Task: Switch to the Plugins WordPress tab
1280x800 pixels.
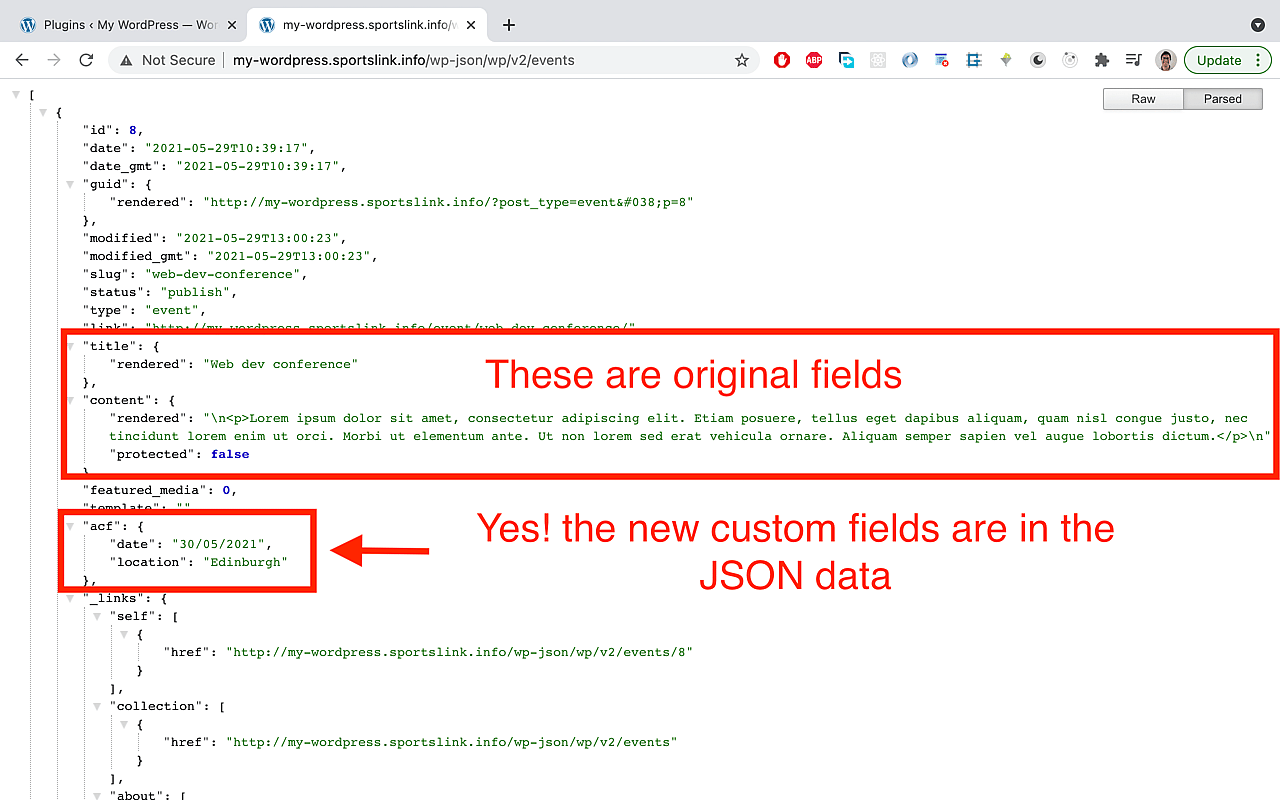Action: tap(130, 24)
